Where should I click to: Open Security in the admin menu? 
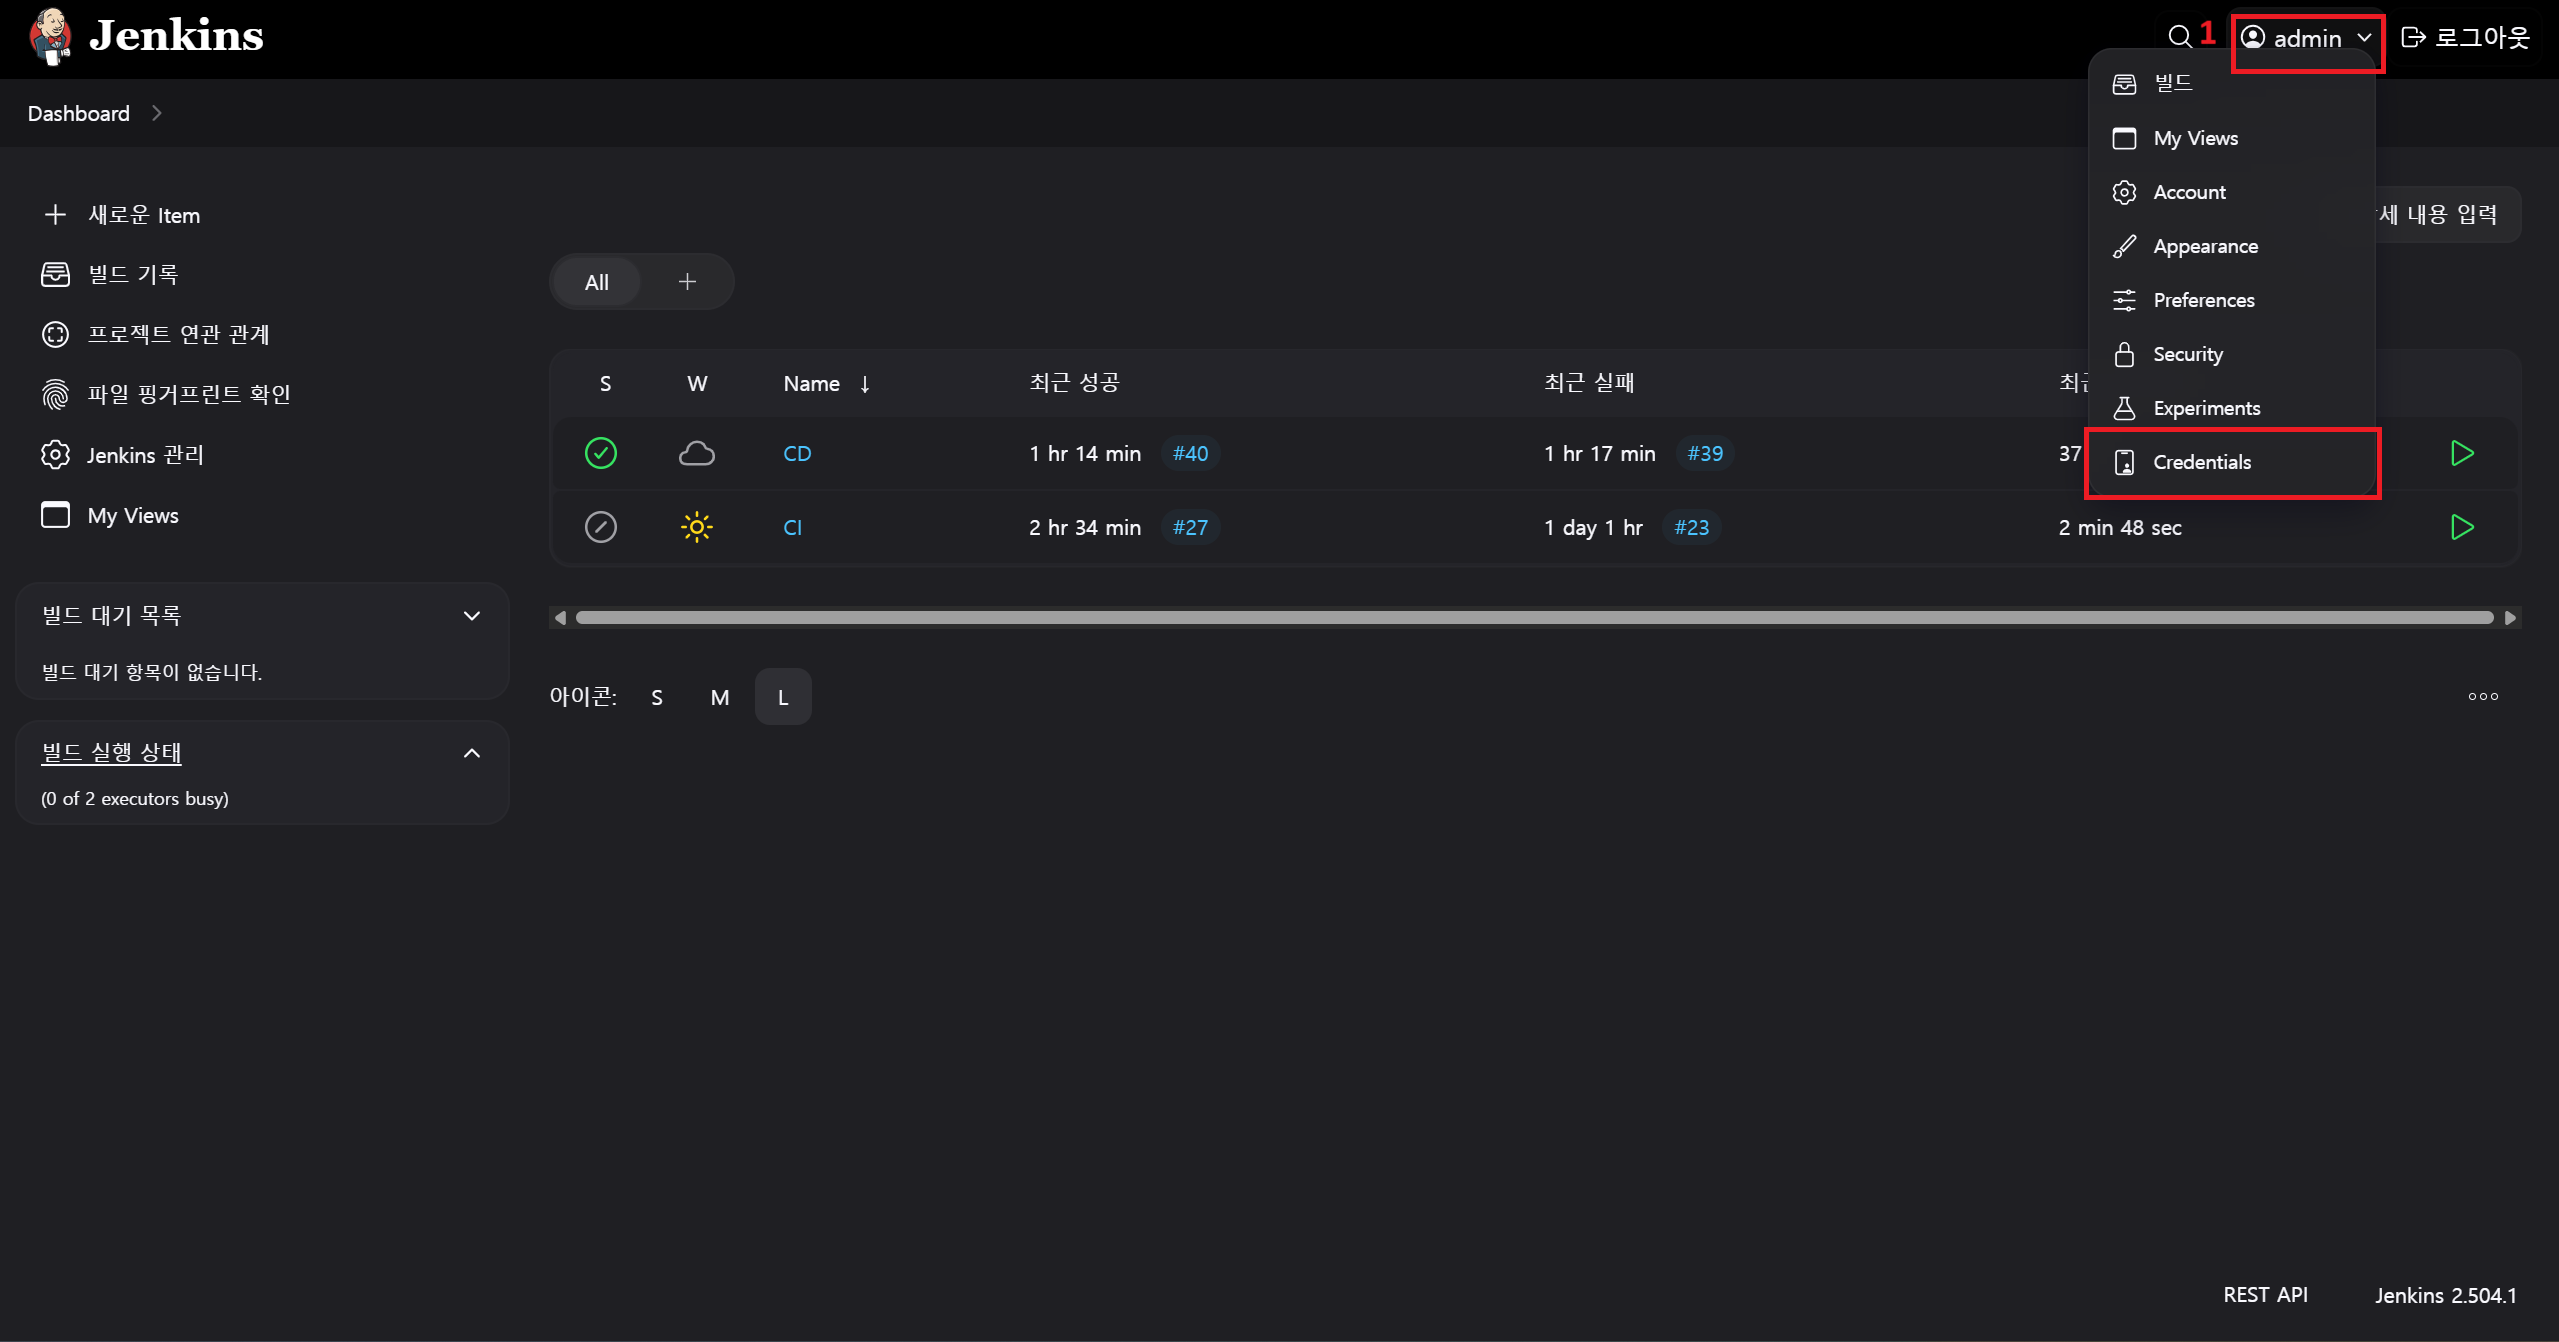(2188, 354)
